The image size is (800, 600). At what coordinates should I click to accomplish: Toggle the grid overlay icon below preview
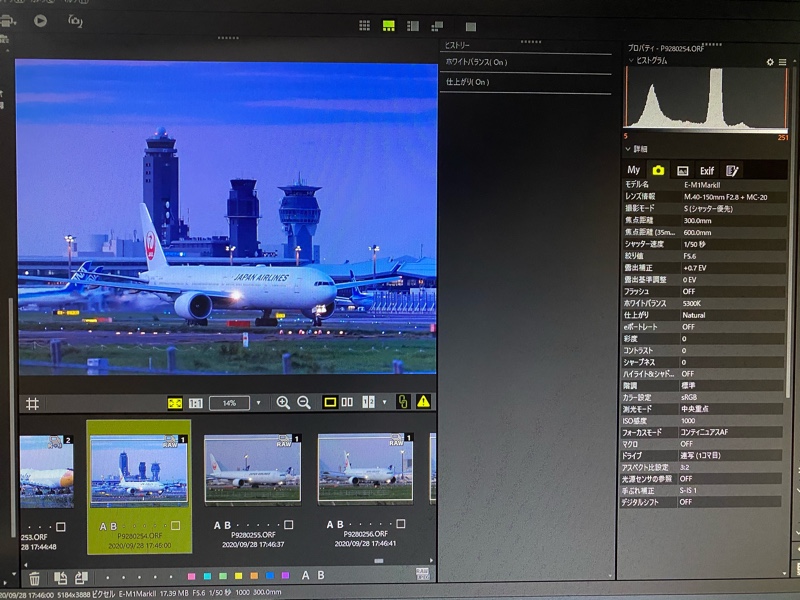(32, 404)
